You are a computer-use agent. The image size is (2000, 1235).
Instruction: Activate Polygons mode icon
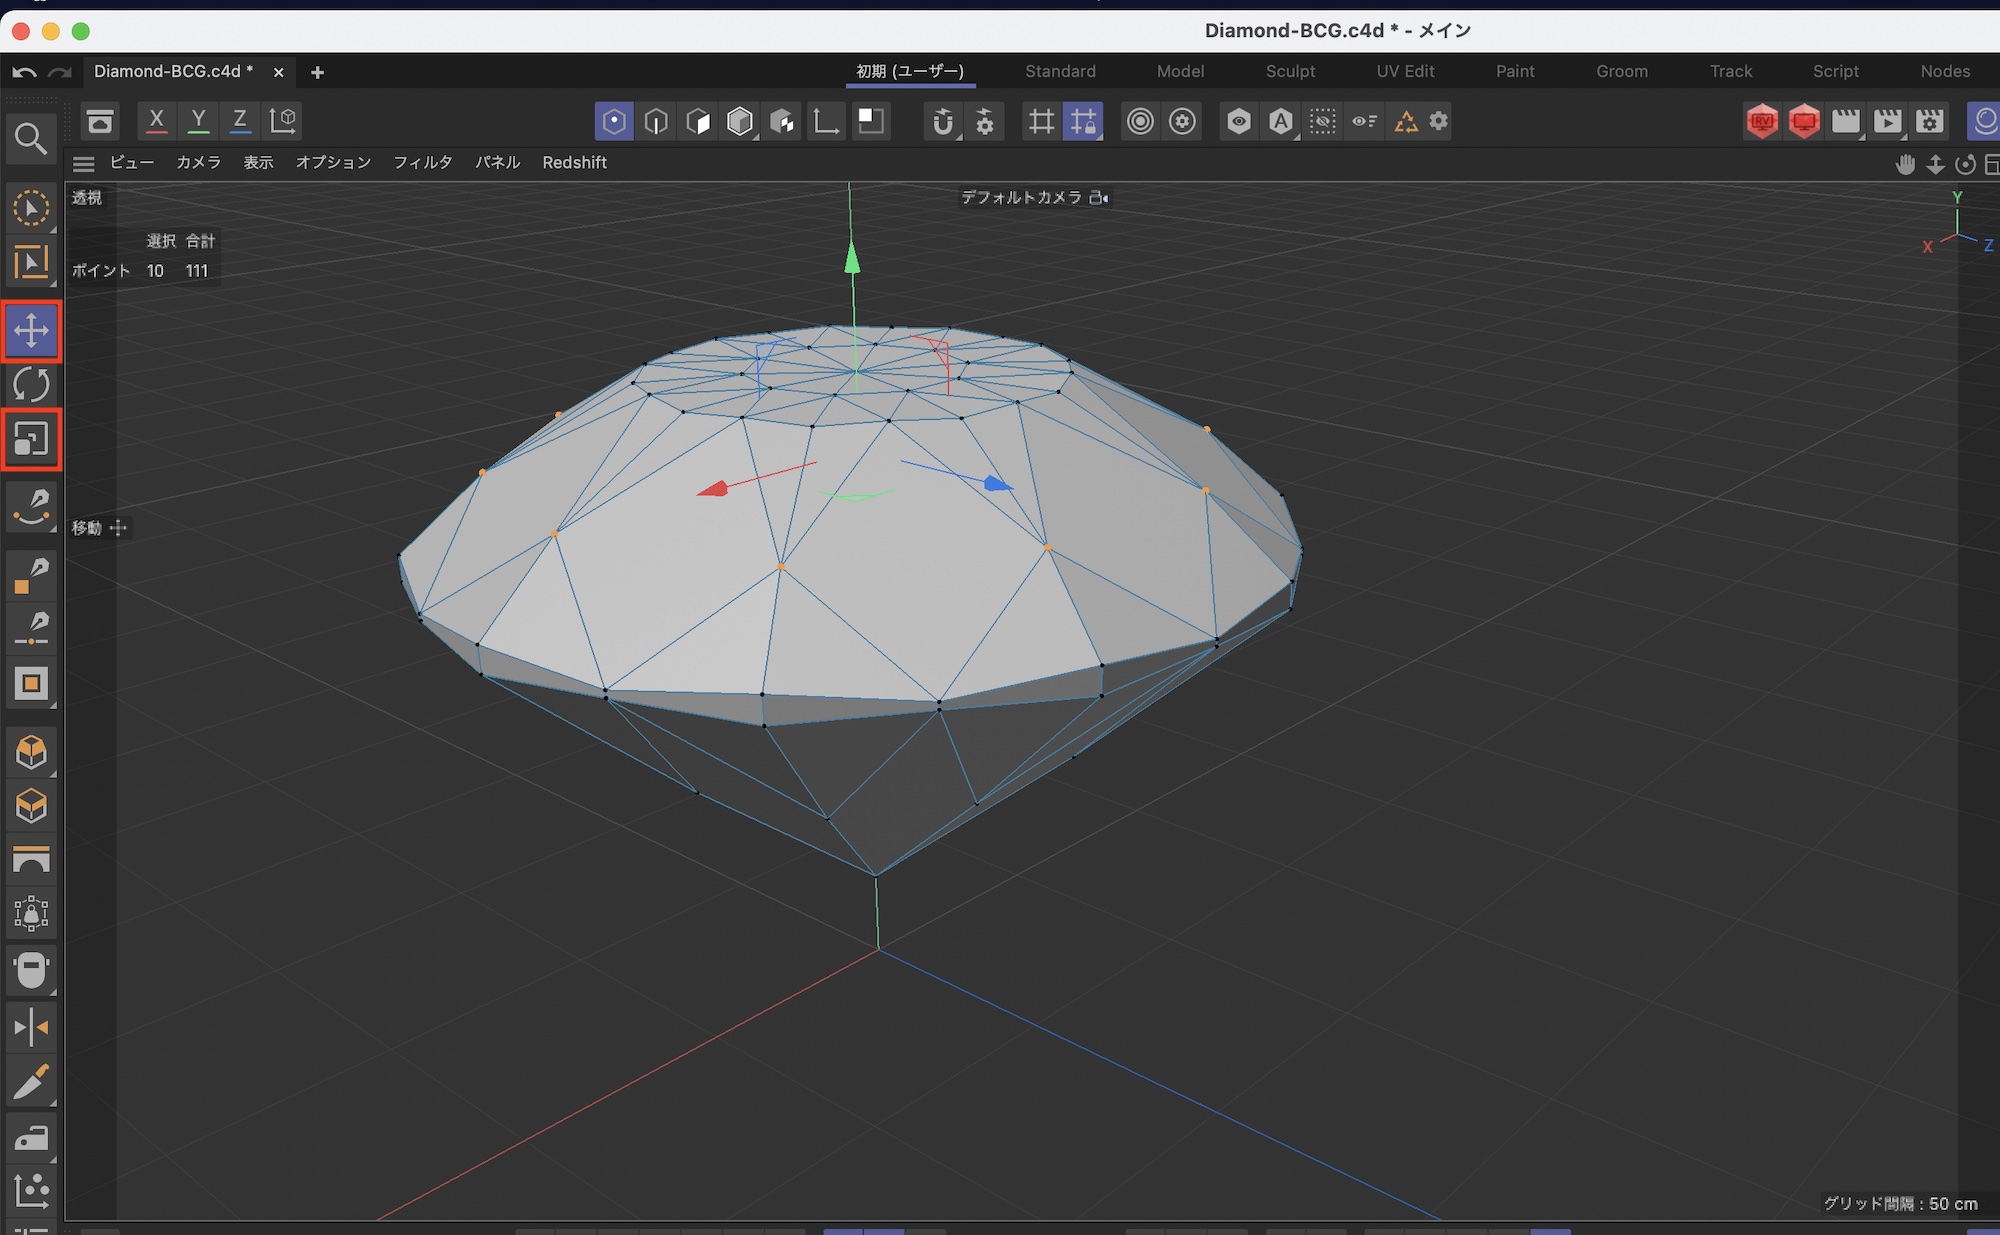(698, 122)
